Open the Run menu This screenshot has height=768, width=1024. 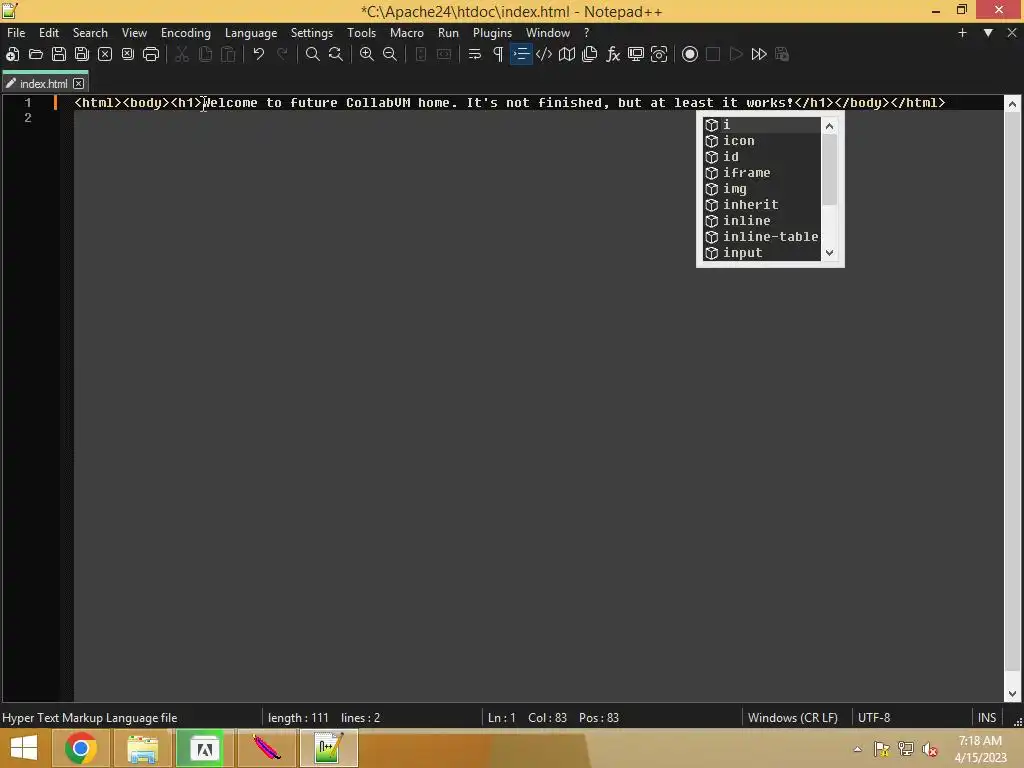[x=448, y=33]
